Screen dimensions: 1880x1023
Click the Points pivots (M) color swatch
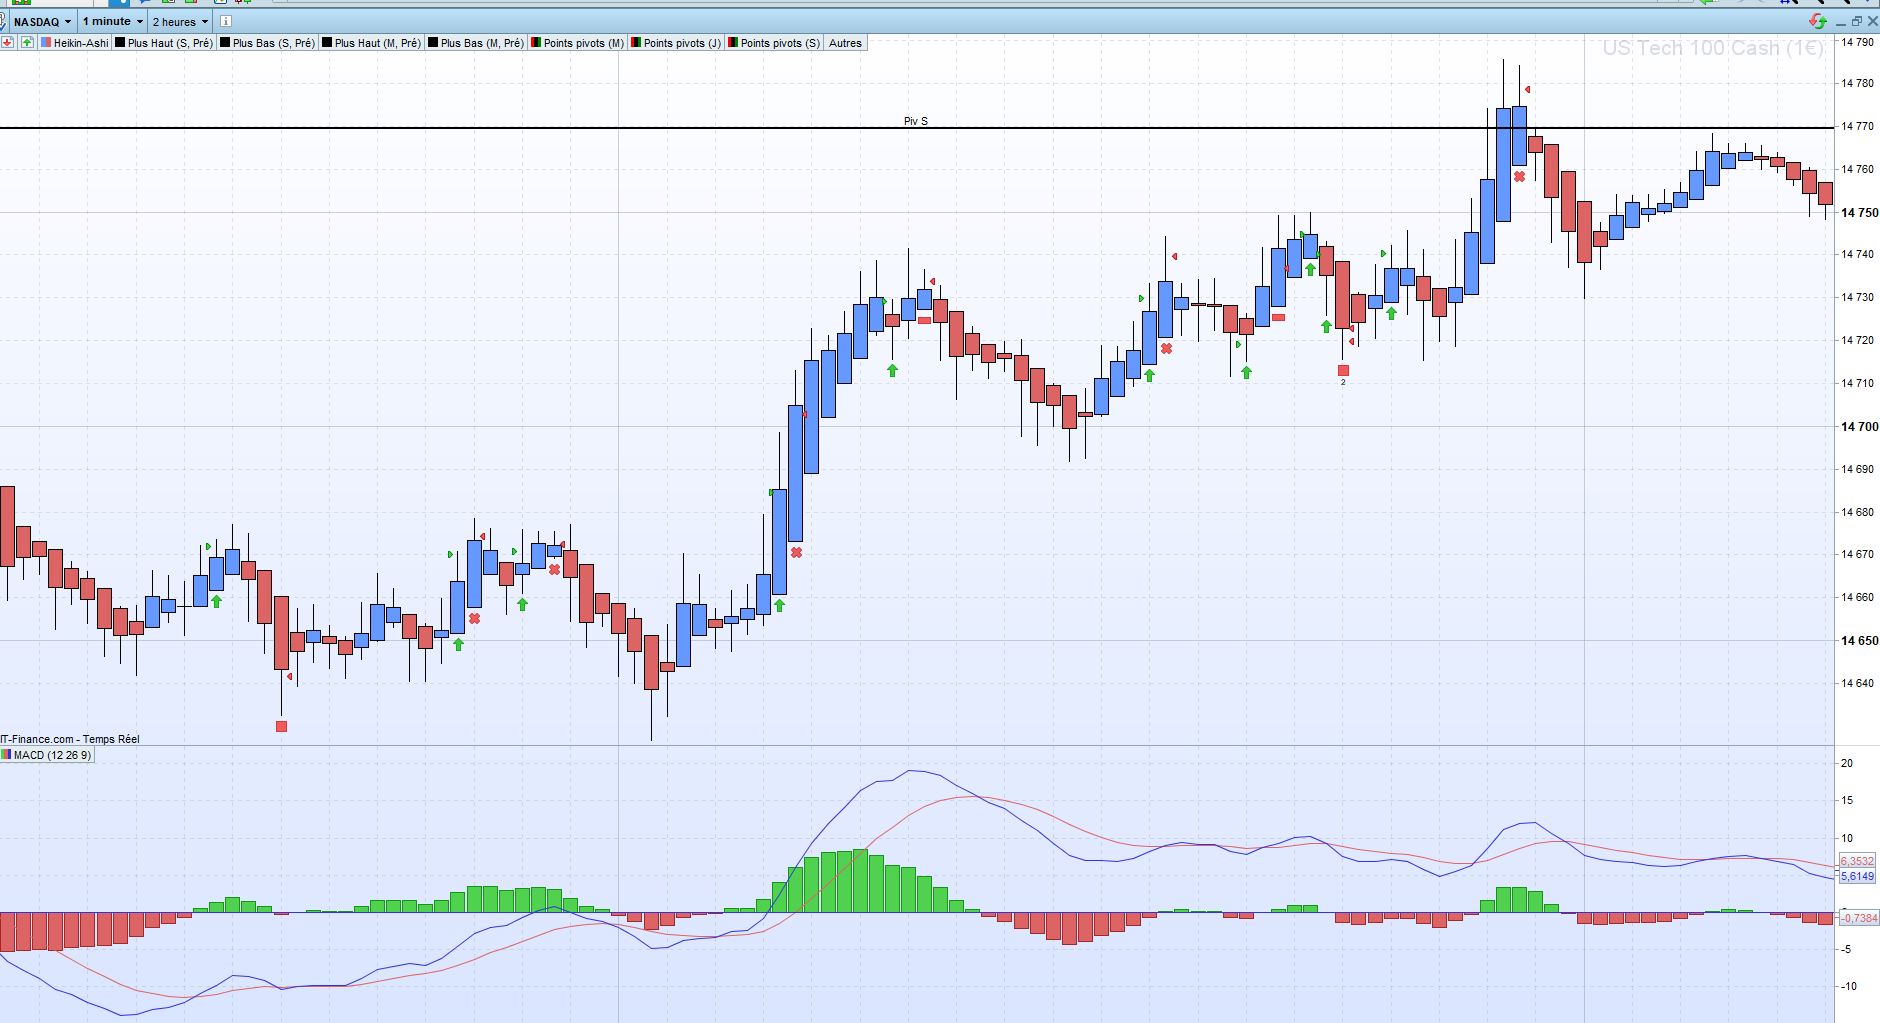pyautogui.click(x=536, y=43)
